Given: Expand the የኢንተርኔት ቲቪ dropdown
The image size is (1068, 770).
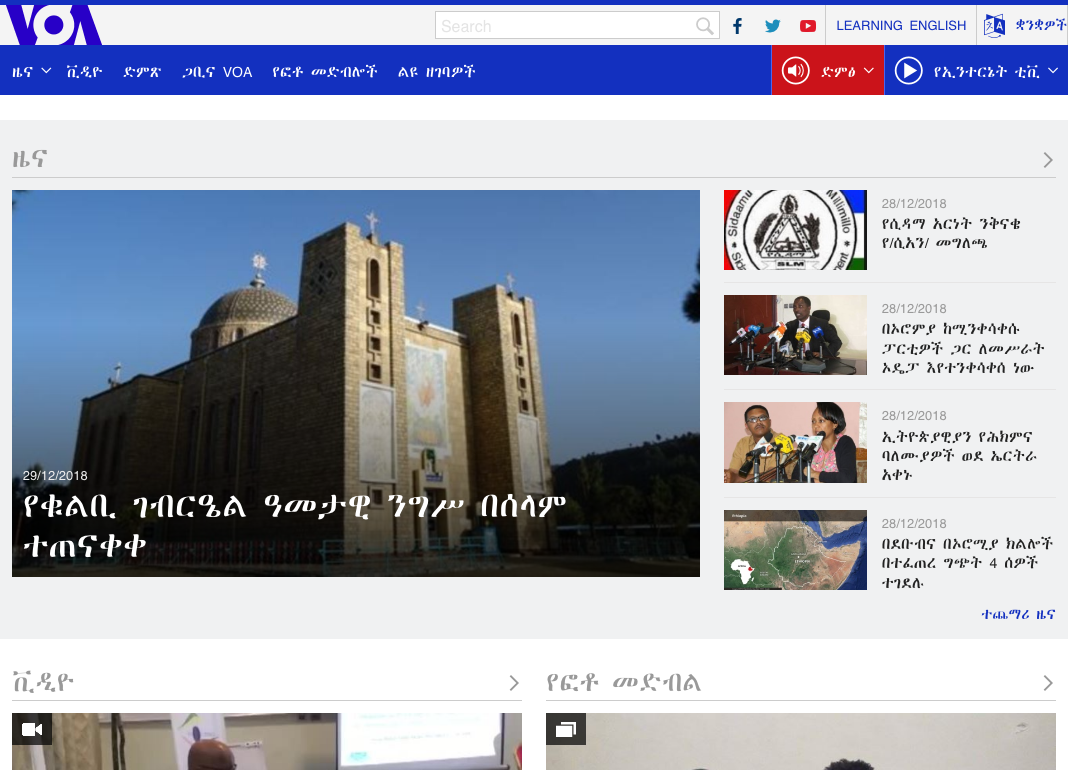Looking at the screenshot, I should click(x=1051, y=71).
